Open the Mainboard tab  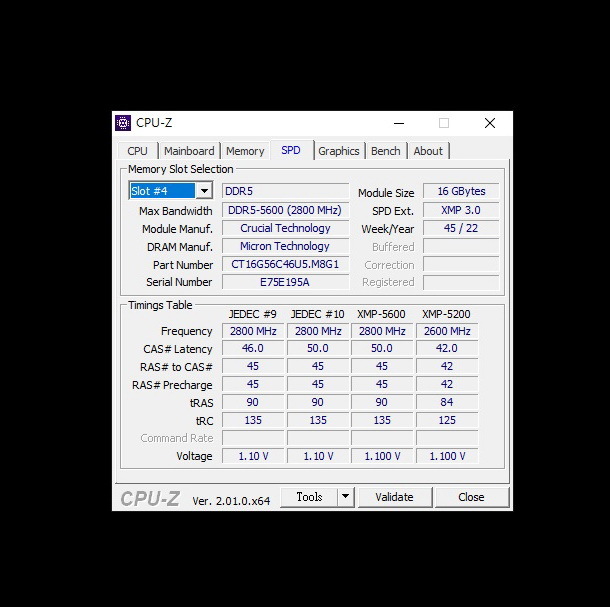click(189, 151)
